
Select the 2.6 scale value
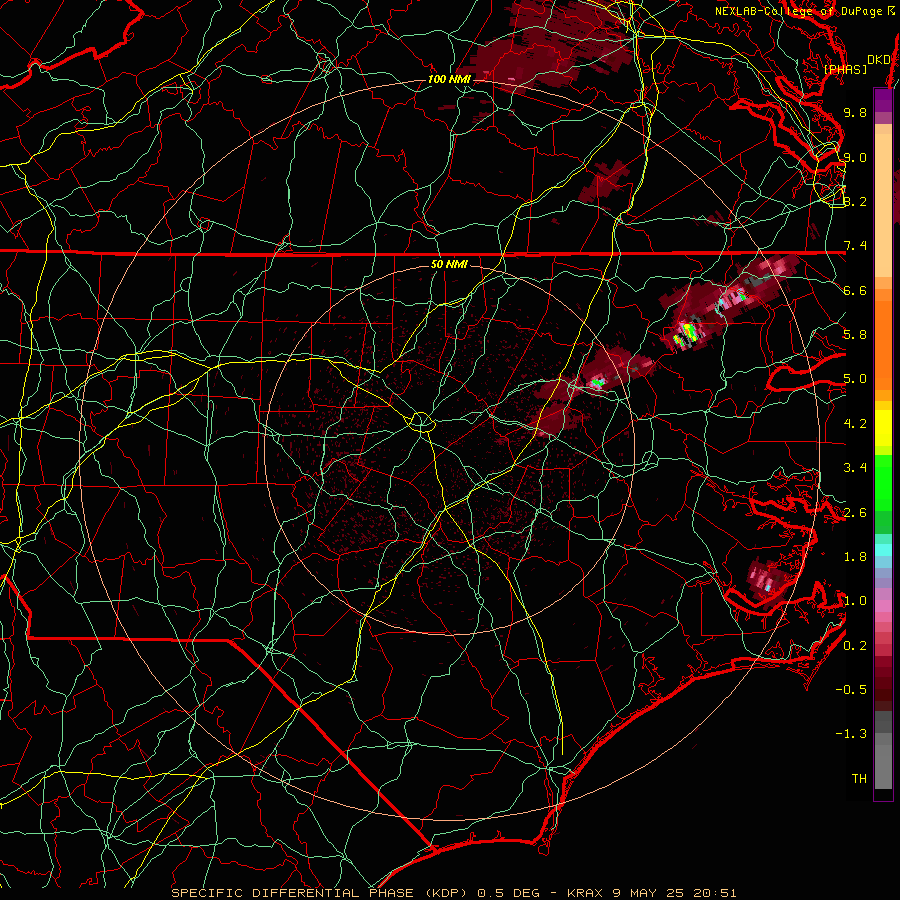click(x=855, y=513)
